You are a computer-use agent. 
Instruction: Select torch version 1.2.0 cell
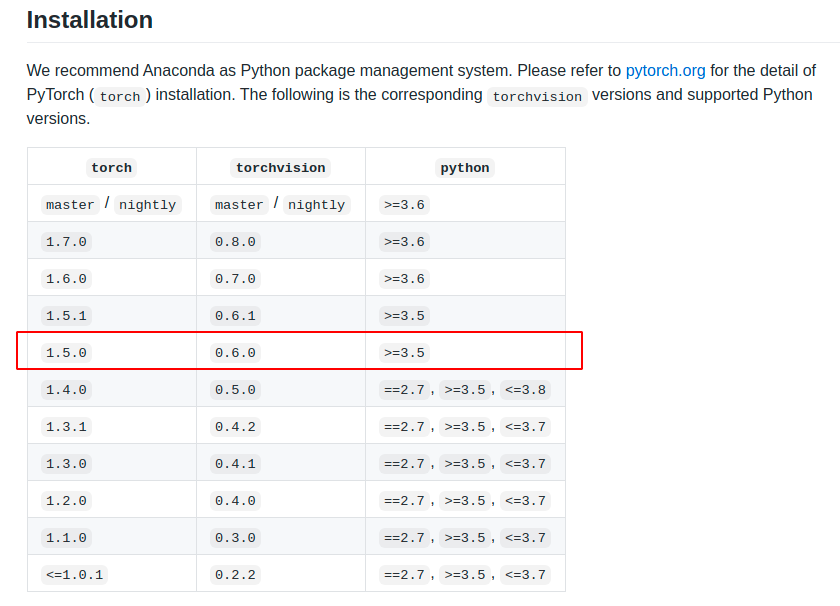[x=66, y=501]
